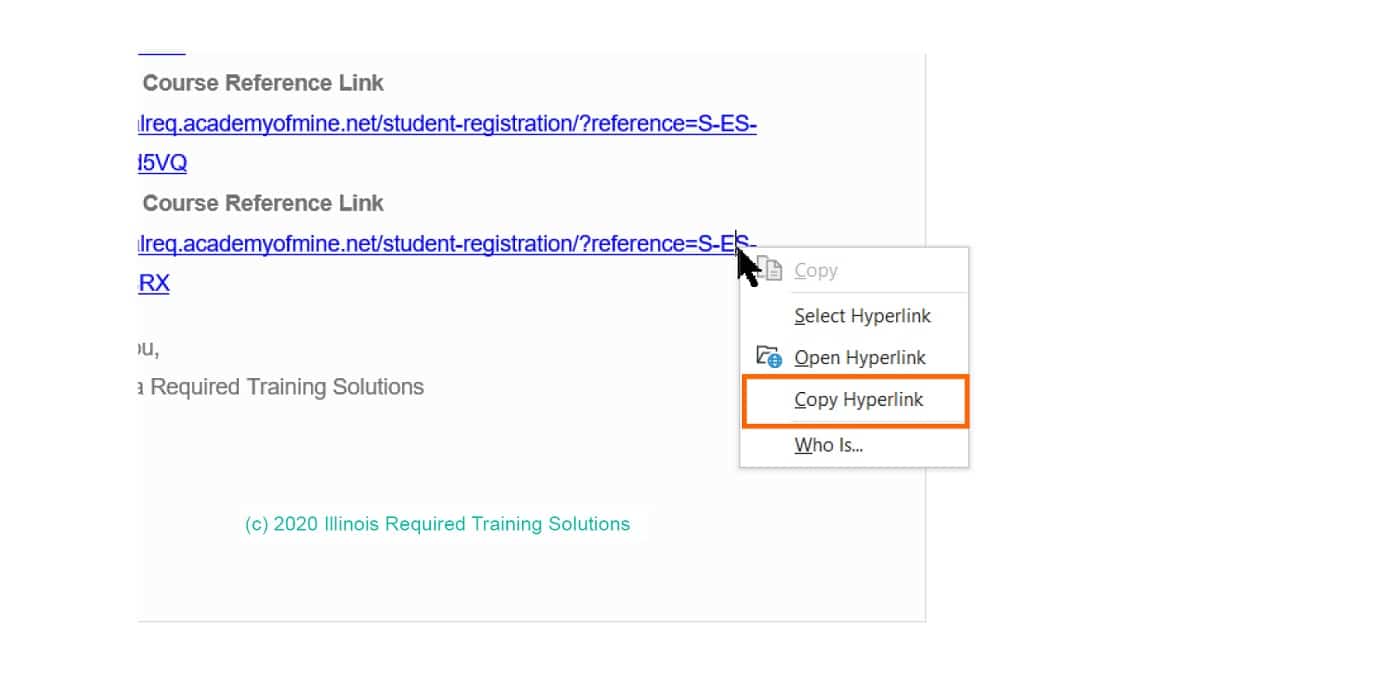Click the 45VQ link continuation
This screenshot has width=1400, height=700.
tap(162, 163)
